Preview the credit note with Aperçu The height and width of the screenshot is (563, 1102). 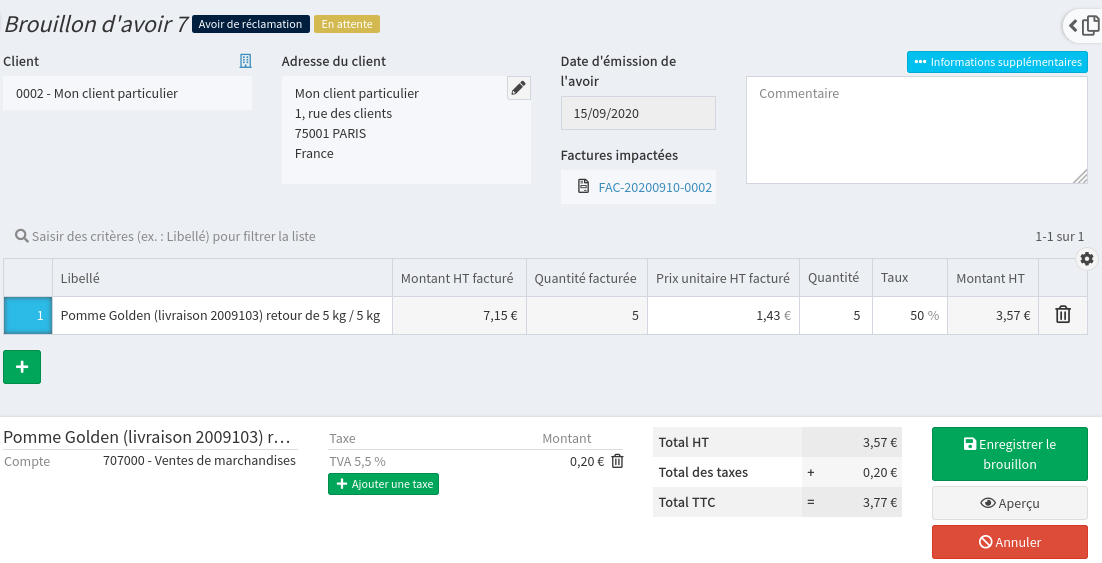pos(1009,503)
